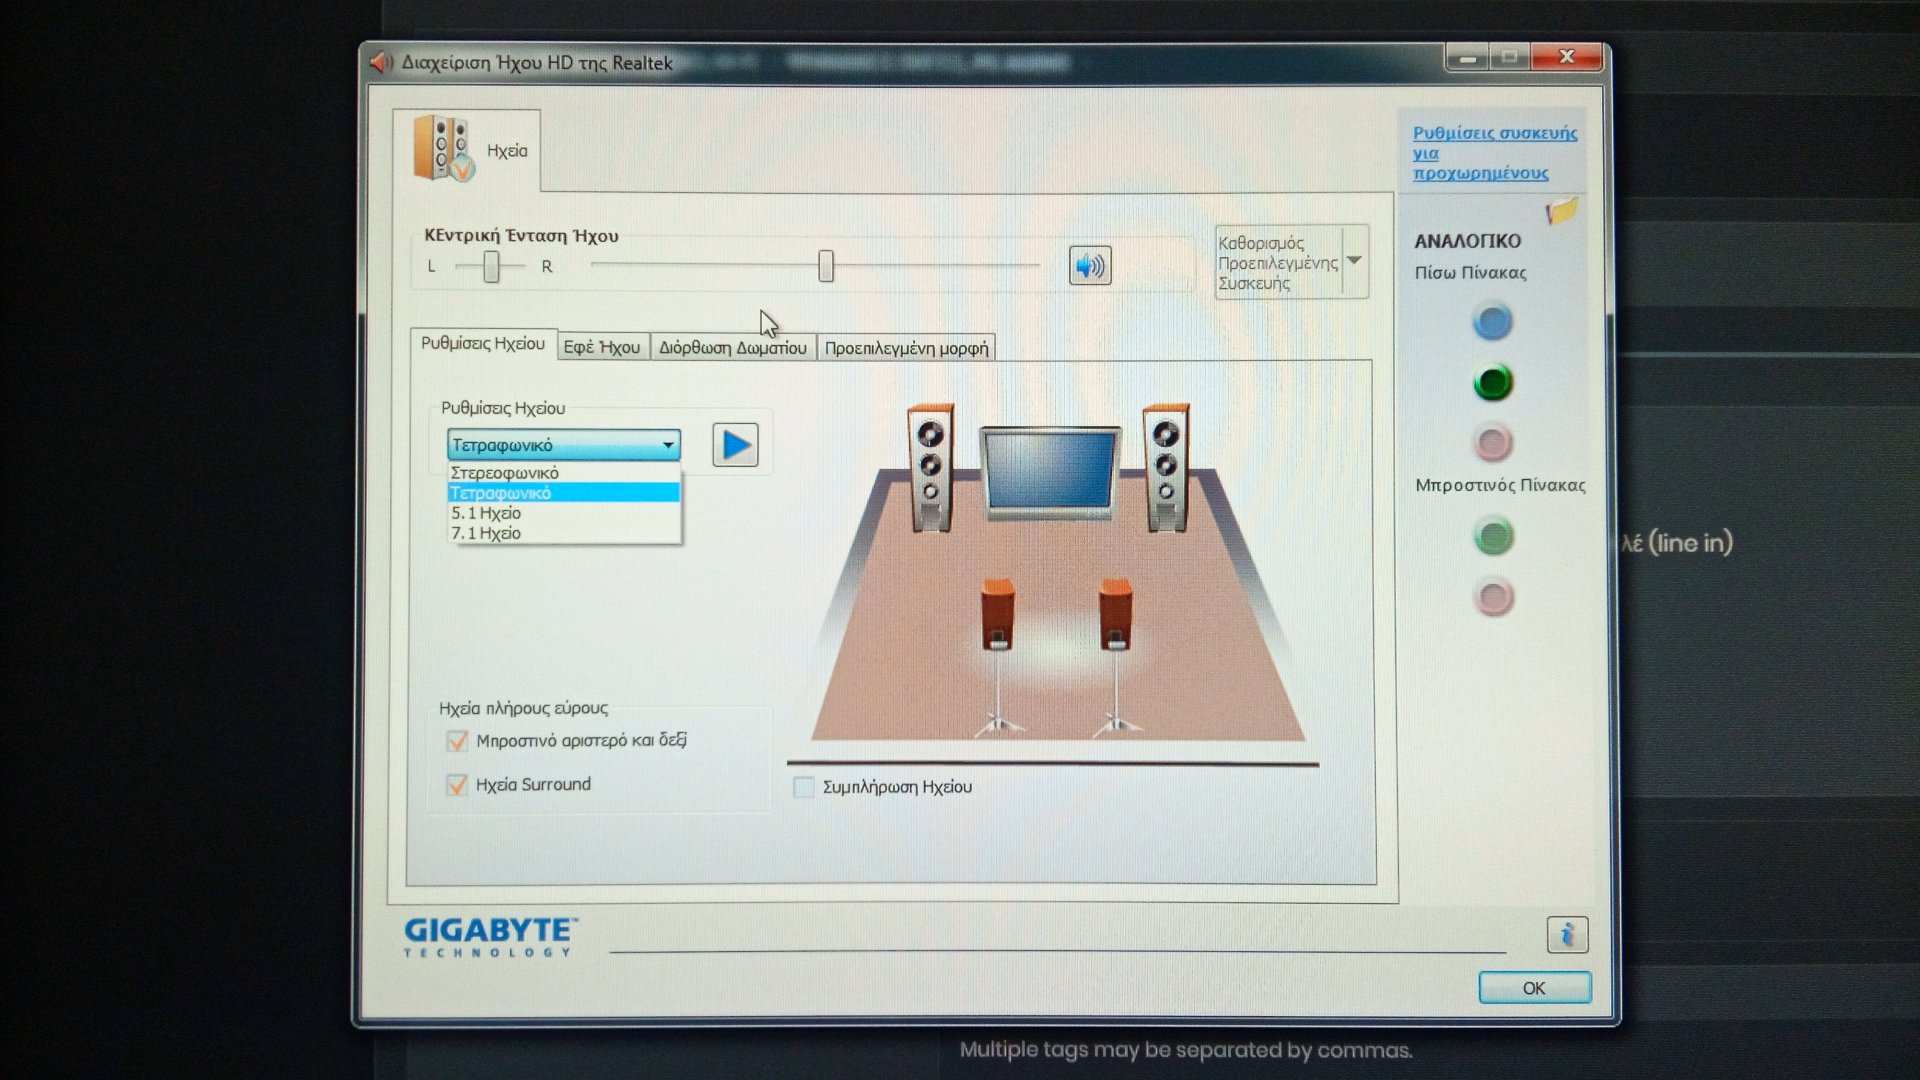Select 5.1 Ηχείο from the list
This screenshot has height=1080, width=1920.
[x=486, y=513]
